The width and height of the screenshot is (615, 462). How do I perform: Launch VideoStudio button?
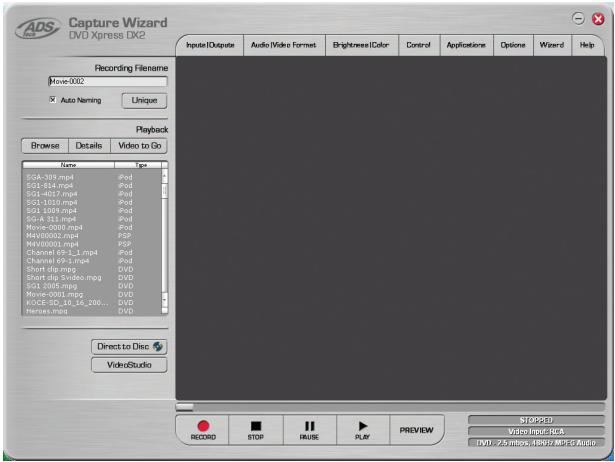[x=129, y=365]
